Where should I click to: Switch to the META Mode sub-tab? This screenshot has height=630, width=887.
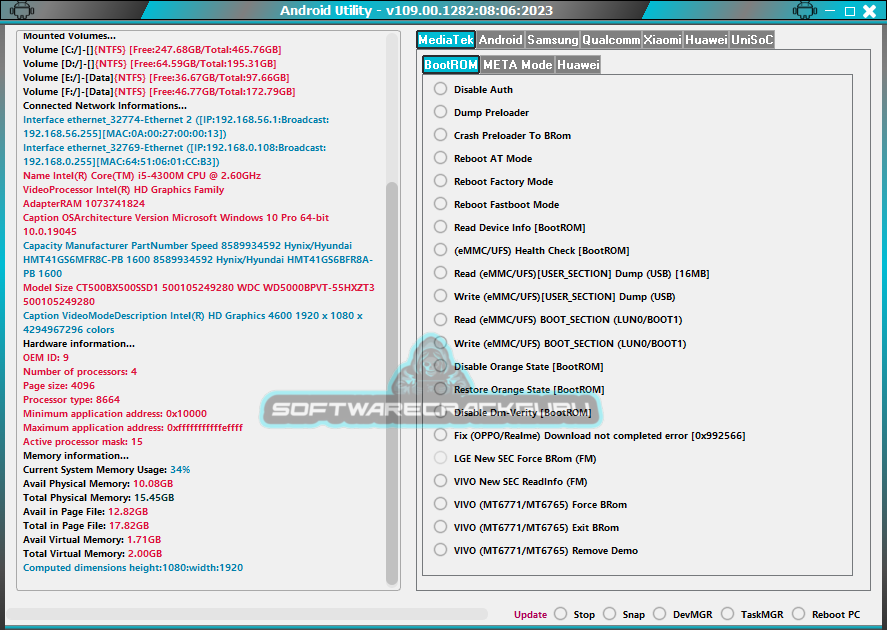[518, 64]
